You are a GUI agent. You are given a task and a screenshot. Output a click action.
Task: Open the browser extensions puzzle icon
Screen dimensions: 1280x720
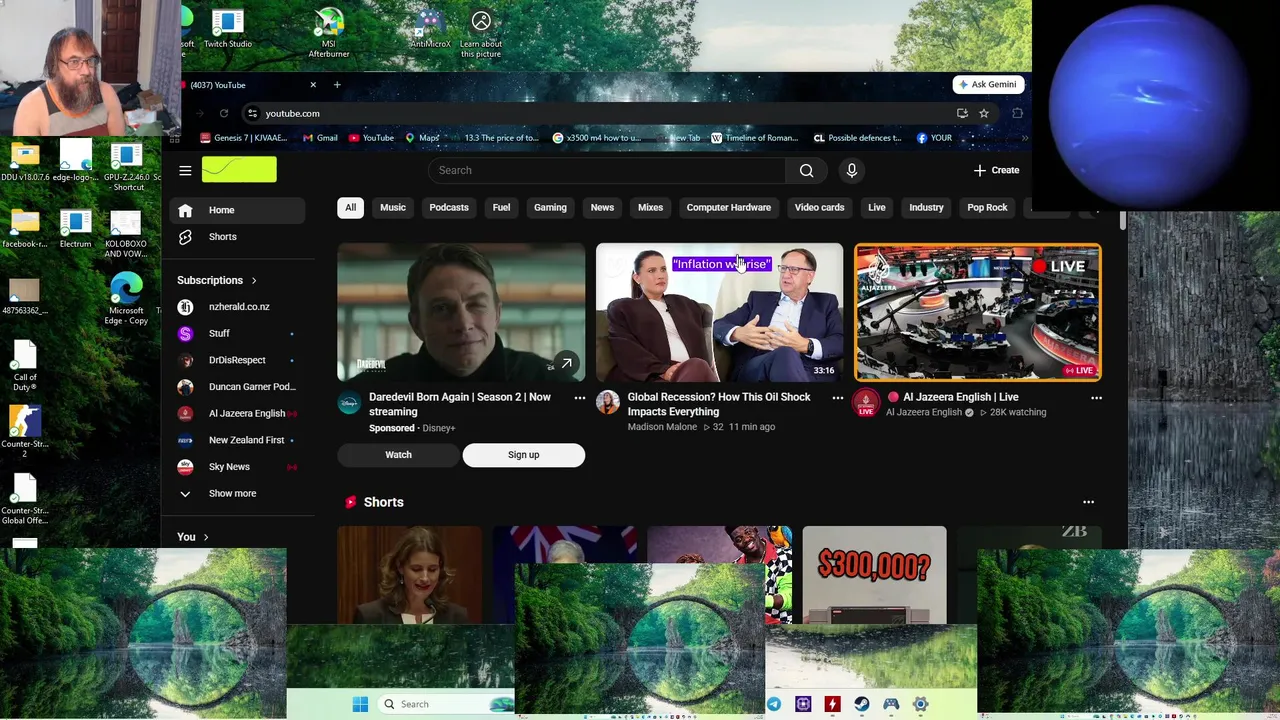point(1017,113)
